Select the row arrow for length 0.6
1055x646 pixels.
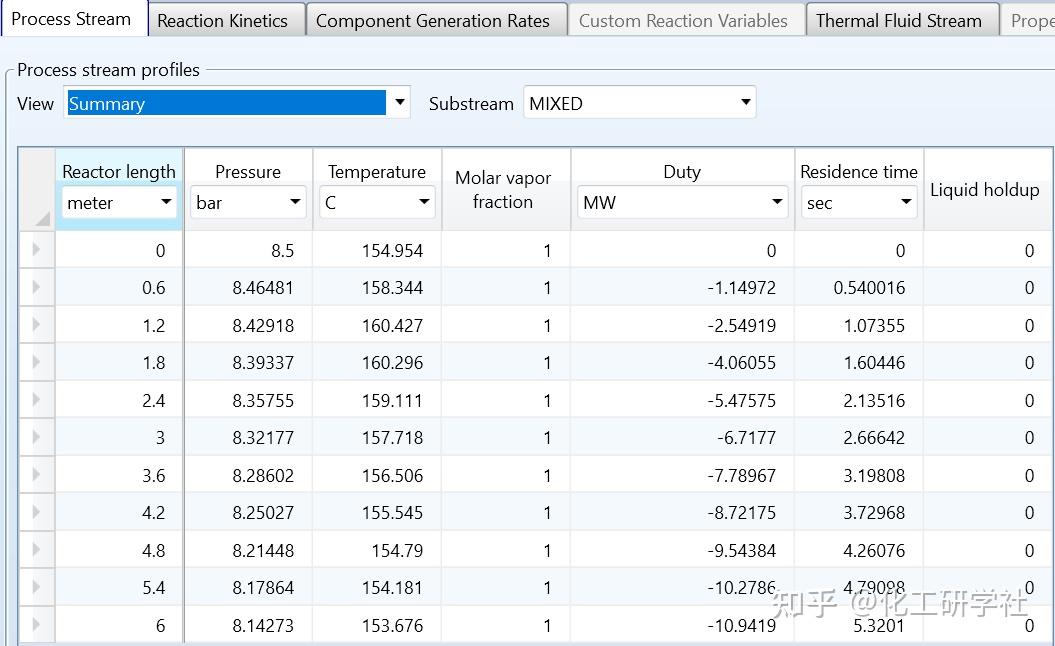tap(37, 288)
